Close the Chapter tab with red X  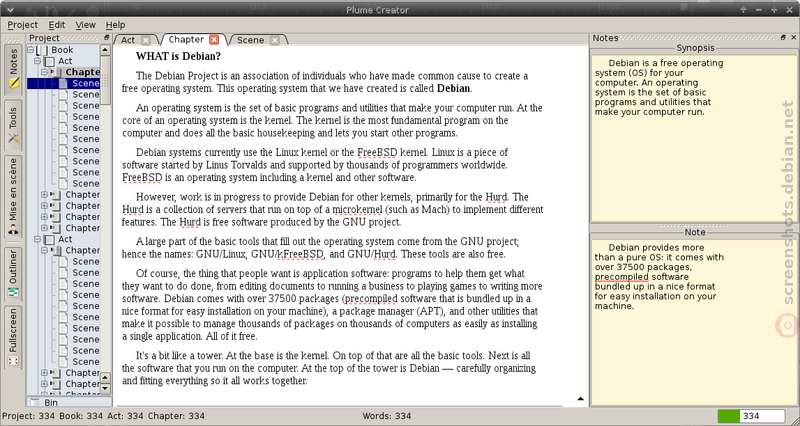pyautogui.click(x=214, y=40)
